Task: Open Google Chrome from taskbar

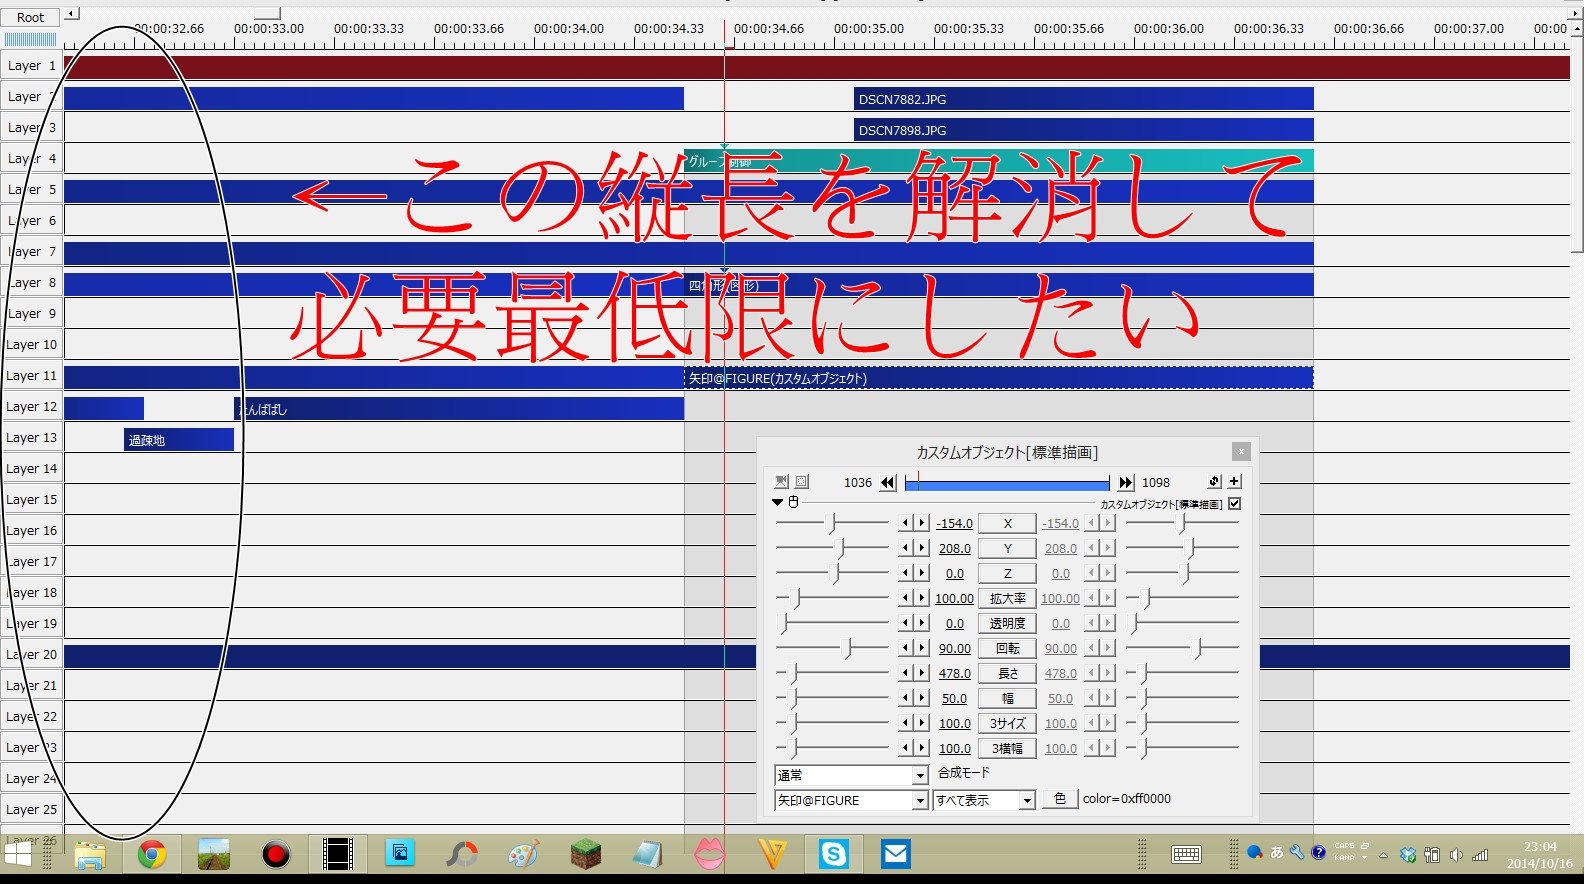Action: [152, 854]
